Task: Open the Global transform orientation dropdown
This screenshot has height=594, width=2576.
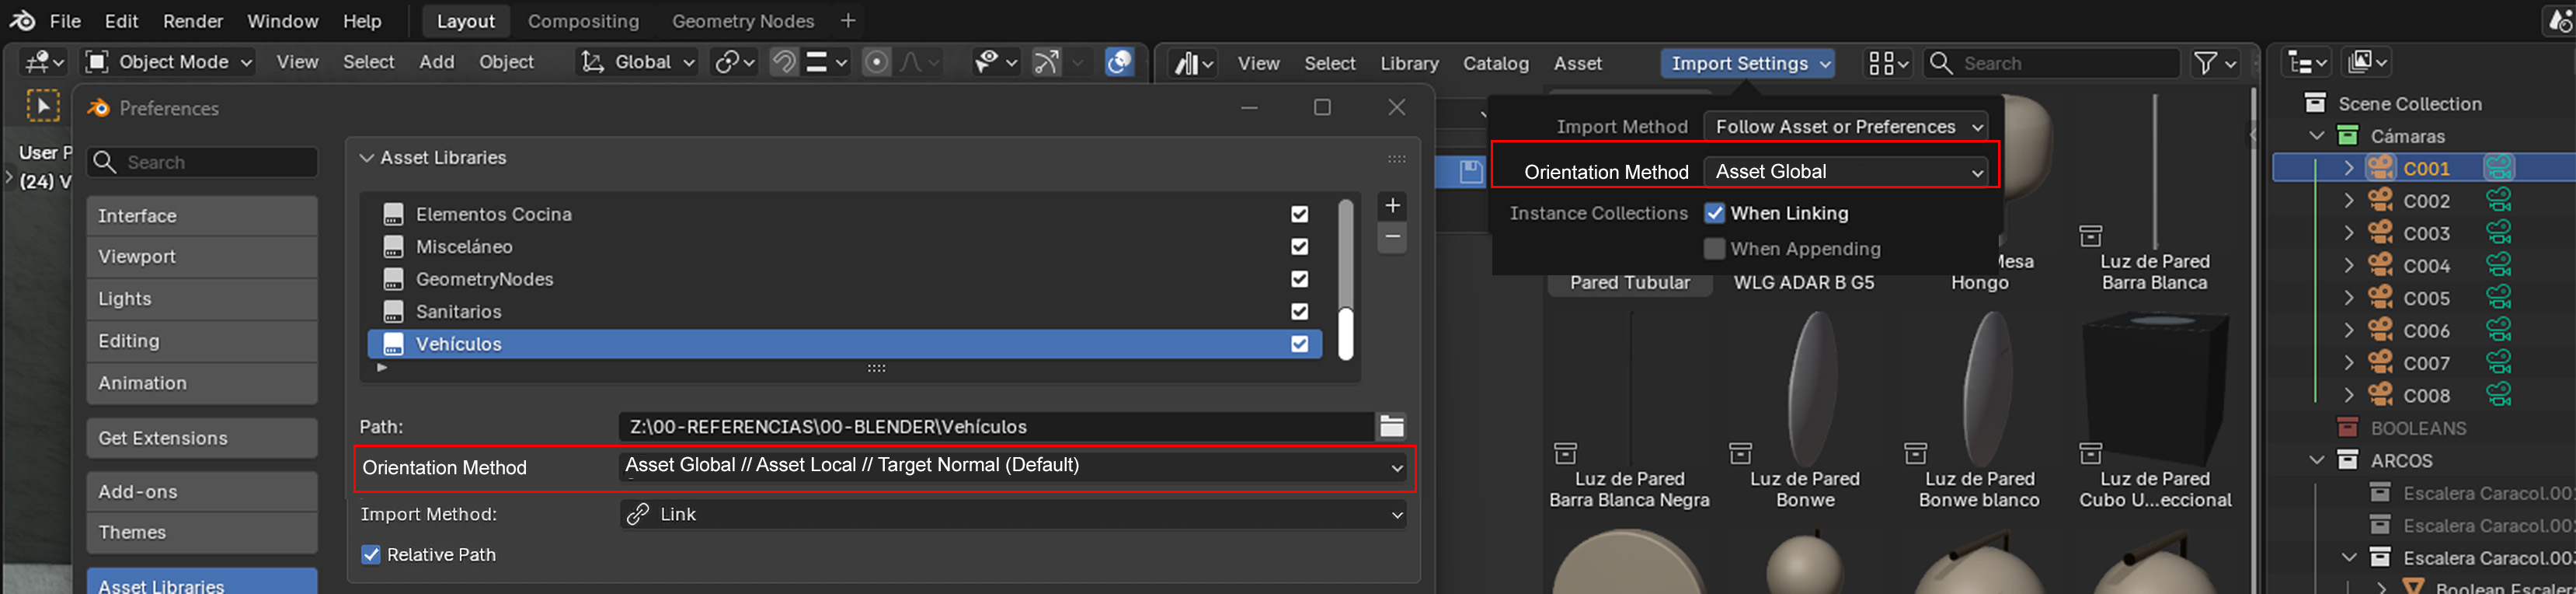Action: (637, 62)
